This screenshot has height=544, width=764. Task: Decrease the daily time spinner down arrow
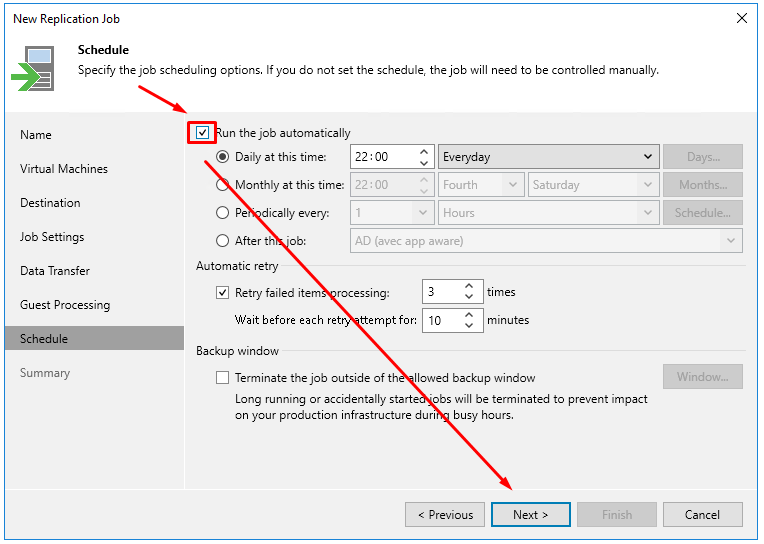coord(423,163)
